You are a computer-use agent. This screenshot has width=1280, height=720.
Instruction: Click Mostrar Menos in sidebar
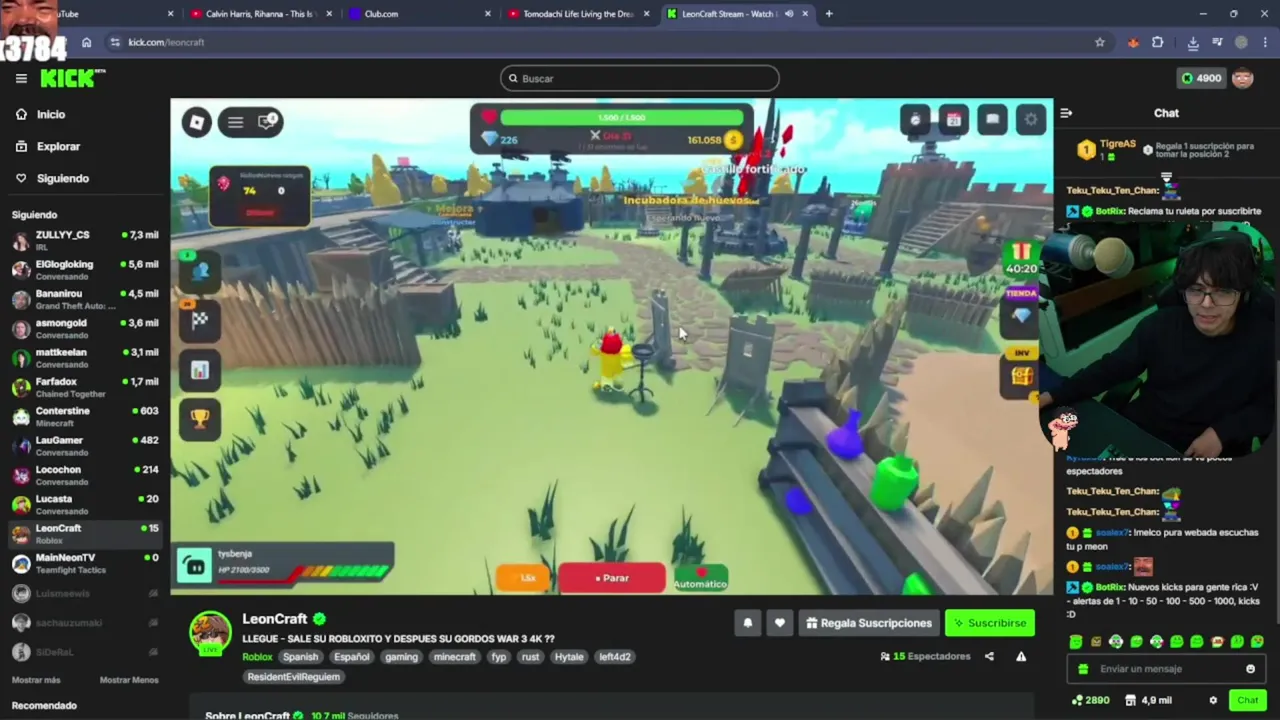[x=129, y=680]
